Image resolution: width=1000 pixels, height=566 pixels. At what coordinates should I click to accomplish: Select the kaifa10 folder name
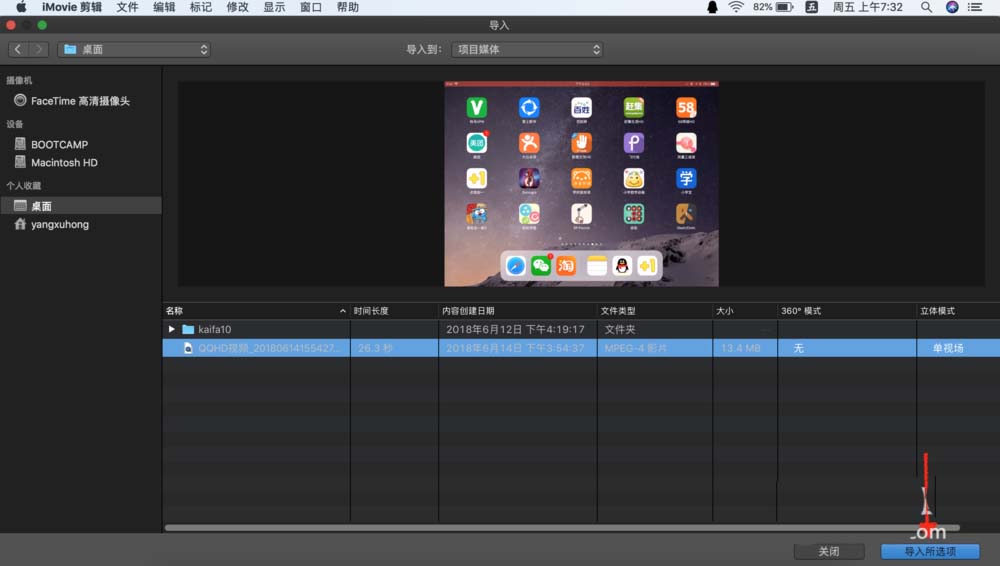click(x=214, y=329)
